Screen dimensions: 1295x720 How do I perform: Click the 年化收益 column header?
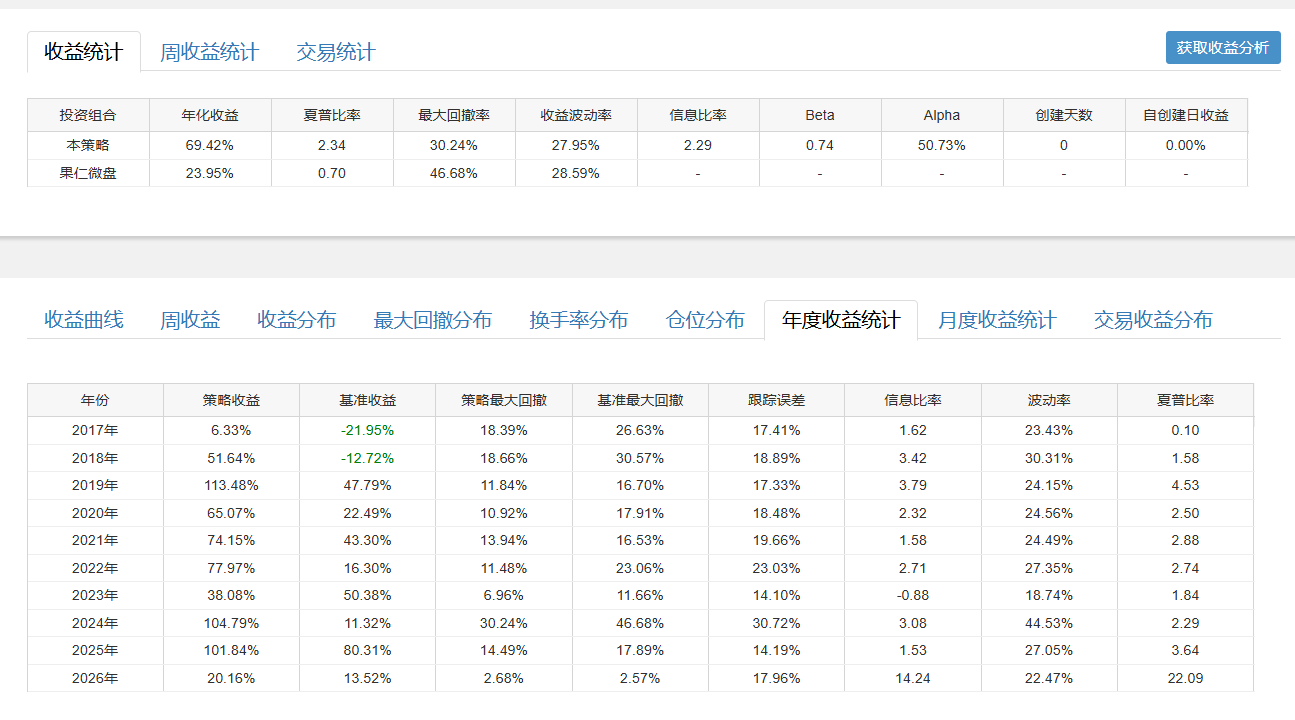[210, 115]
